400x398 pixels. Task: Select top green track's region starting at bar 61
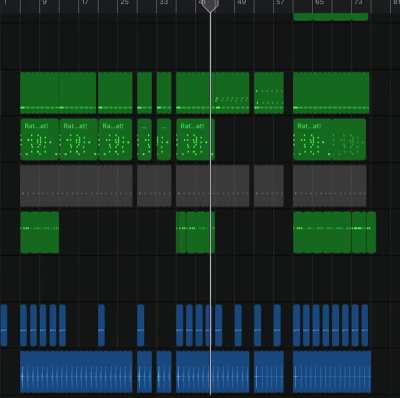tap(331, 92)
